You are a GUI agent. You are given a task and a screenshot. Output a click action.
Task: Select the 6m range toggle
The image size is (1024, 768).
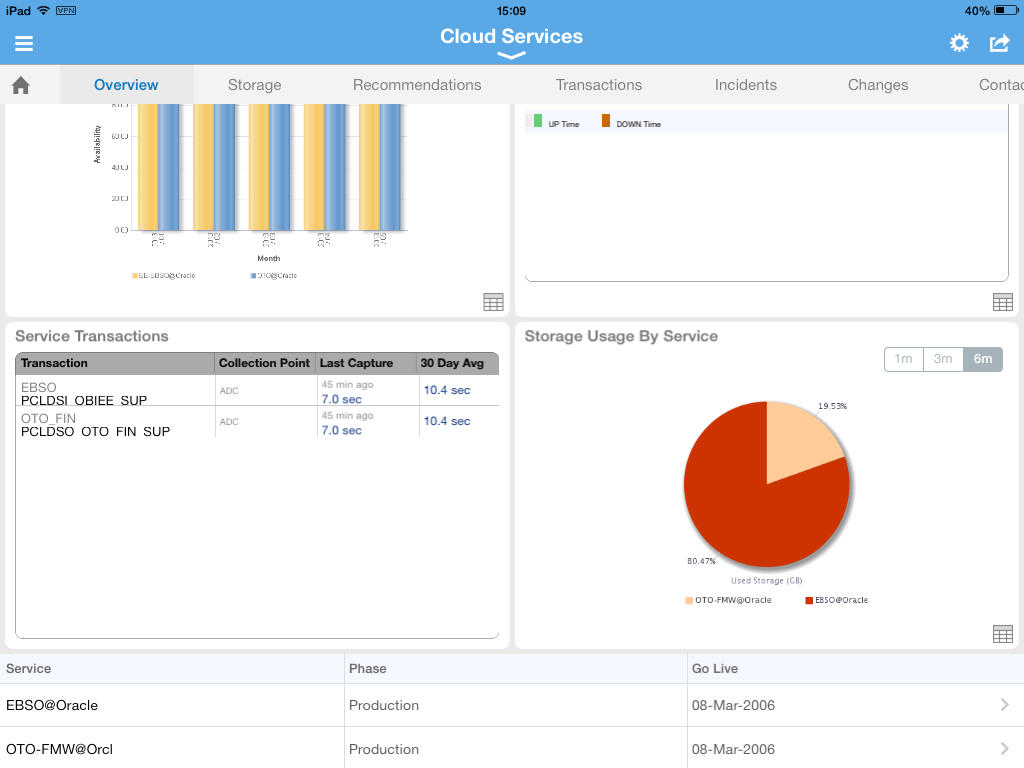click(983, 359)
